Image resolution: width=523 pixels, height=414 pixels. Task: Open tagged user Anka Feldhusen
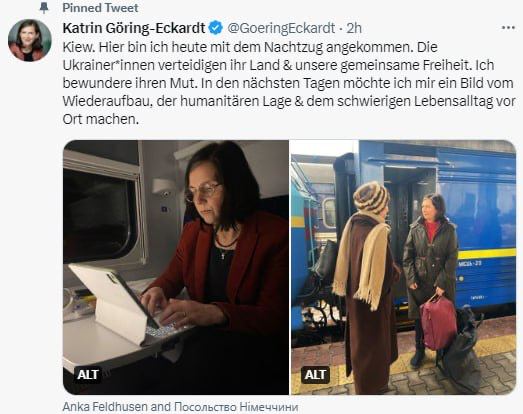105,407
